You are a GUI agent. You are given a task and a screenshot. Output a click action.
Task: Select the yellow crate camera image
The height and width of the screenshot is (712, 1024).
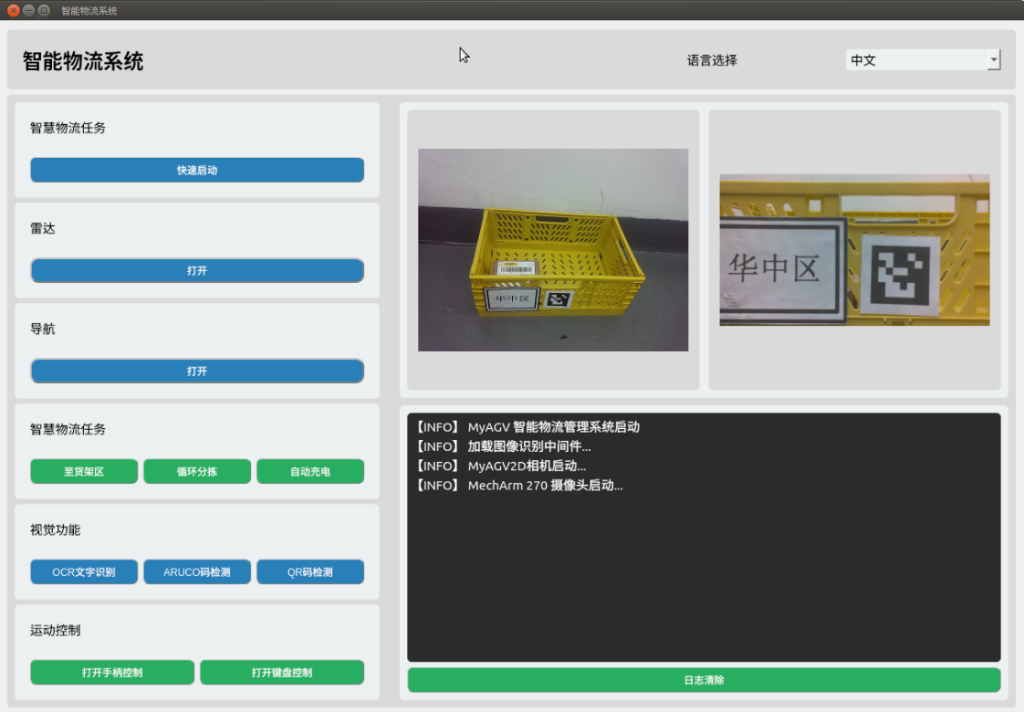tap(553, 250)
